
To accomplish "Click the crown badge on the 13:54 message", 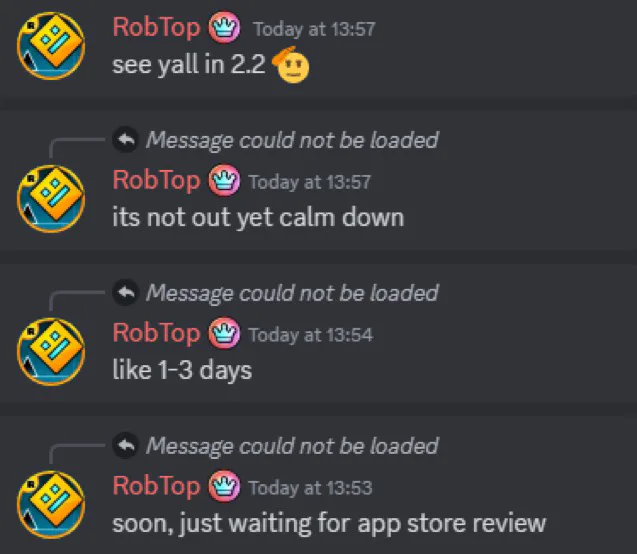I will [224, 333].
